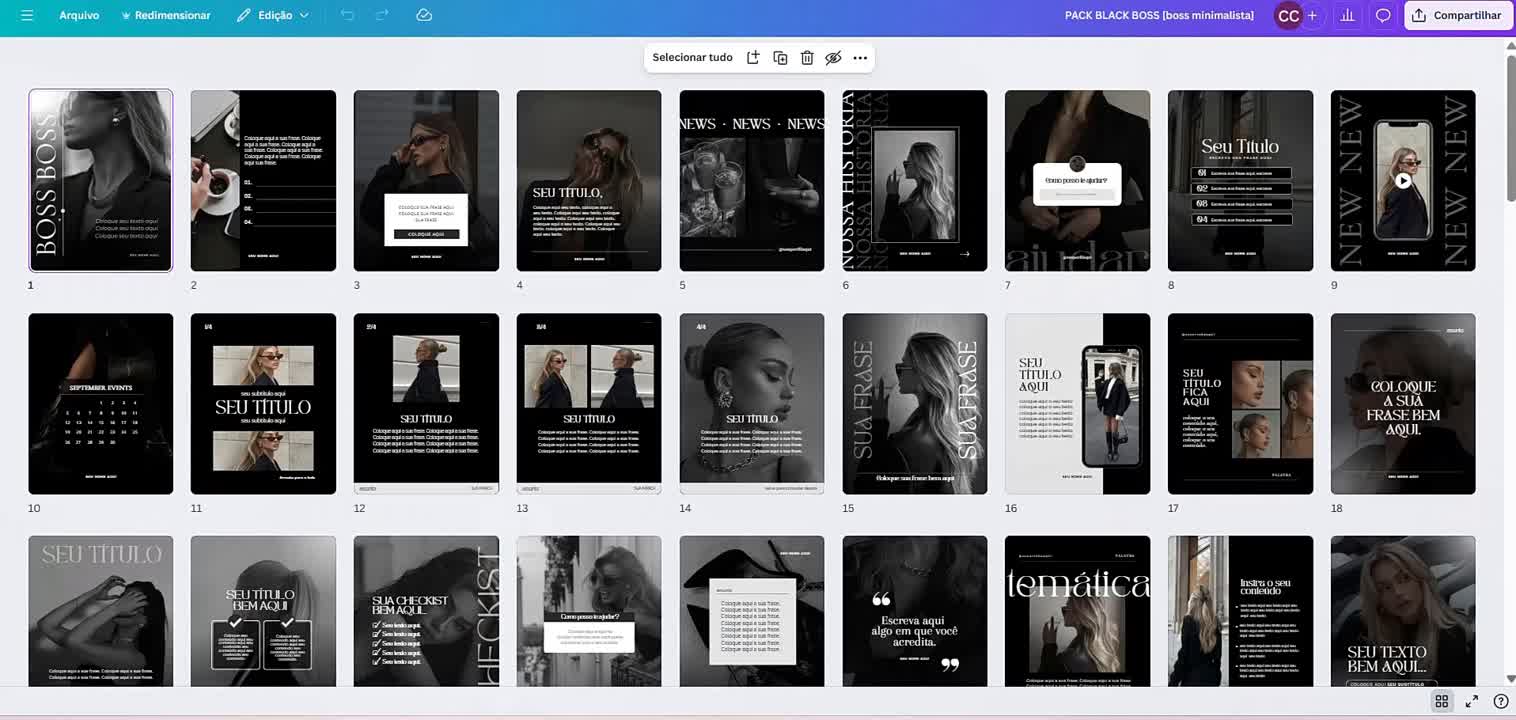The width and height of the screenshot is (1516, 720).
Task: Select the SEU TEXTO BEM AQUI thumbnail
Action: [1403, 611]
